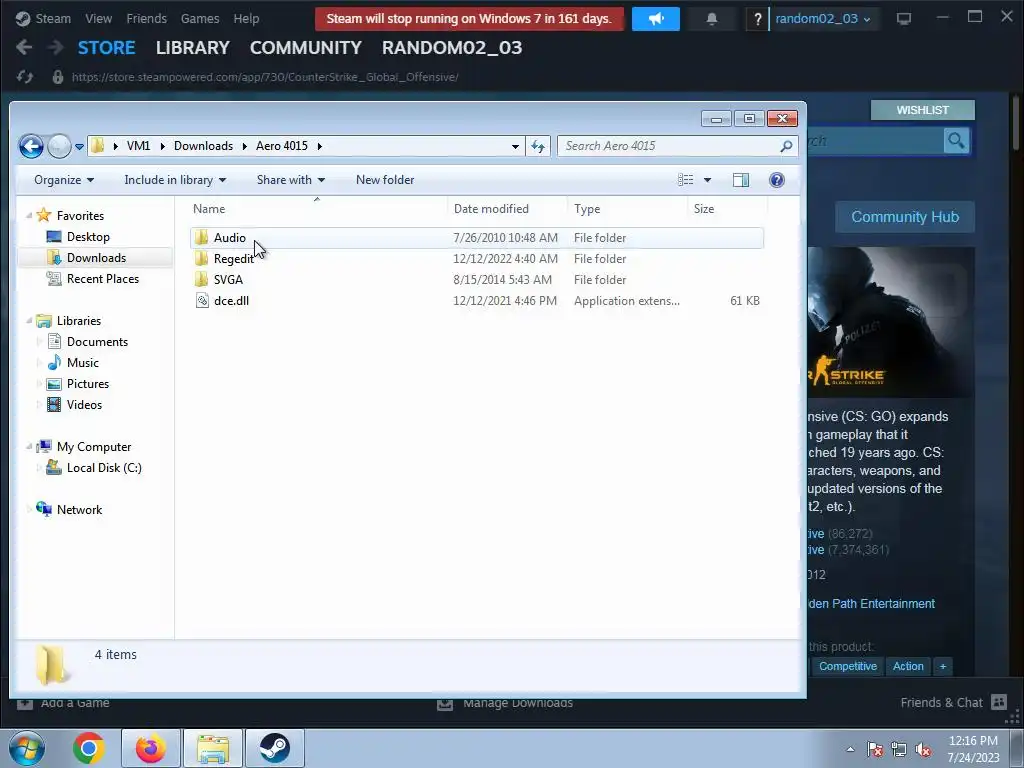This screenshot has width=1024, height=768.
Task: Collapse the Favorites tree group
Action: [29, 216]
